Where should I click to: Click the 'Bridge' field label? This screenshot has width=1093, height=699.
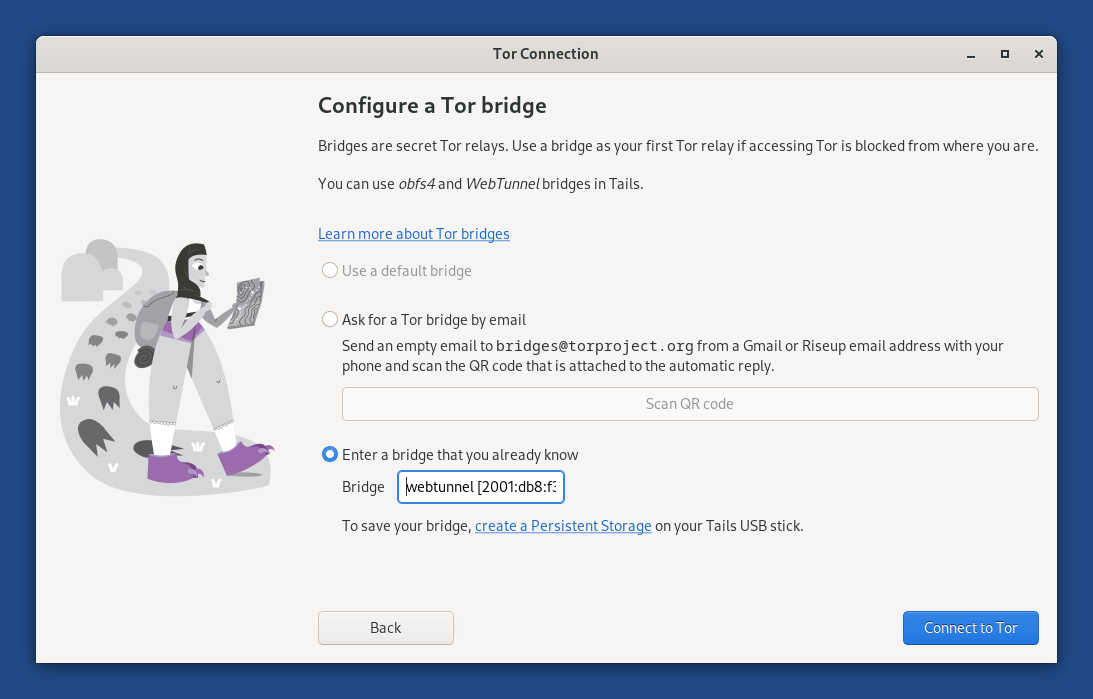[x=363, y=487]
